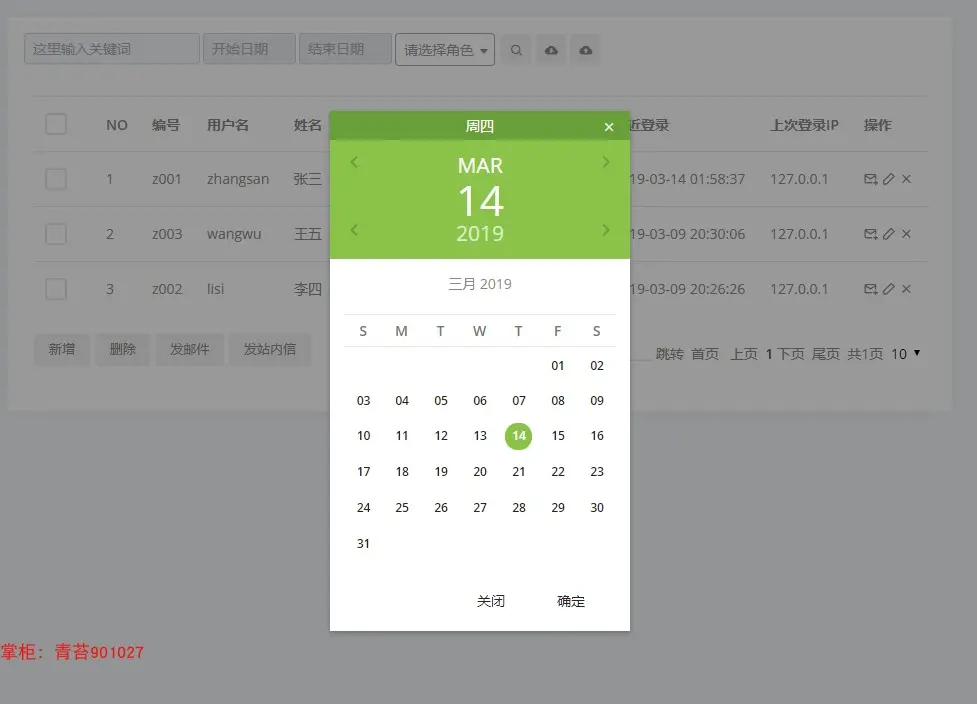Click the 发站内信 button

point(270,350)
